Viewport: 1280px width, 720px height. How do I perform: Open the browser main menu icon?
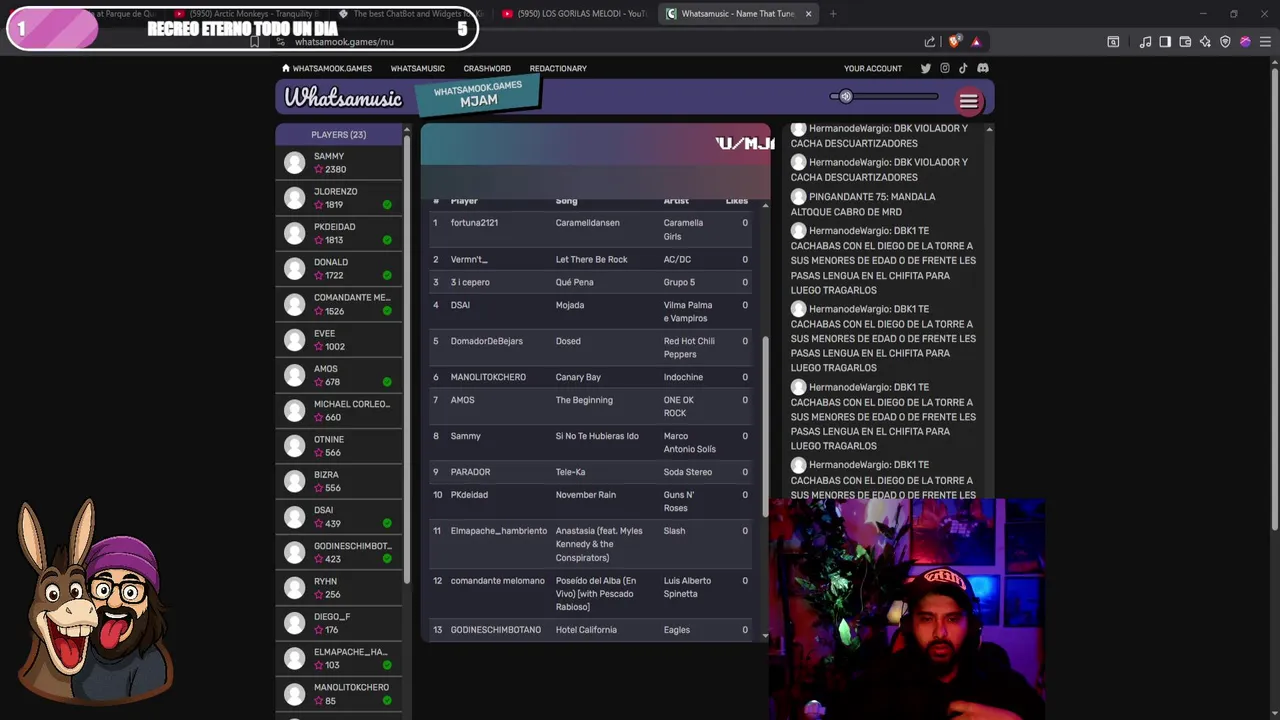click(x=1265, y=42)
